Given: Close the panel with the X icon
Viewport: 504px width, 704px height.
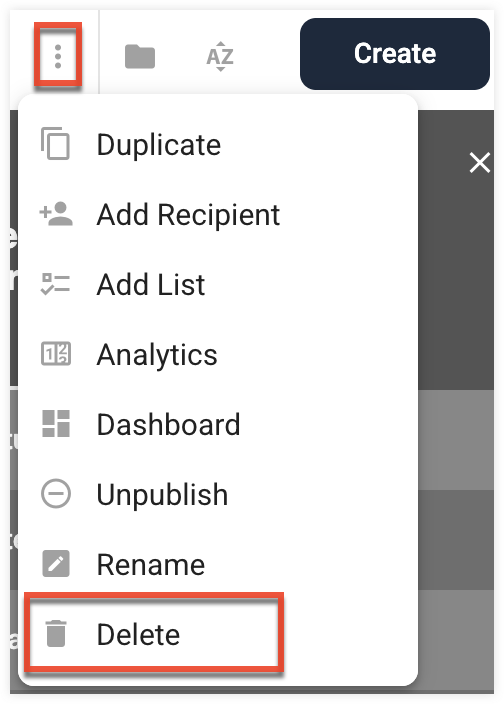Looking at the screenshot, I should (x=480, y=163).
